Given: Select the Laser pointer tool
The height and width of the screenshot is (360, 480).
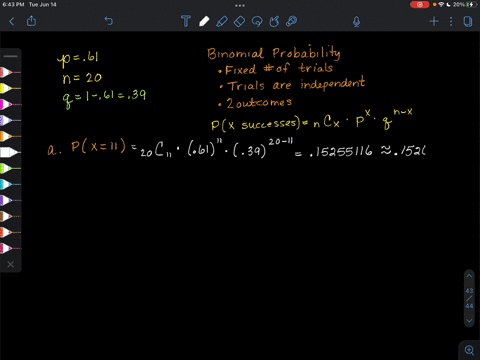Looking at the screenshot, I should (292, 21).
